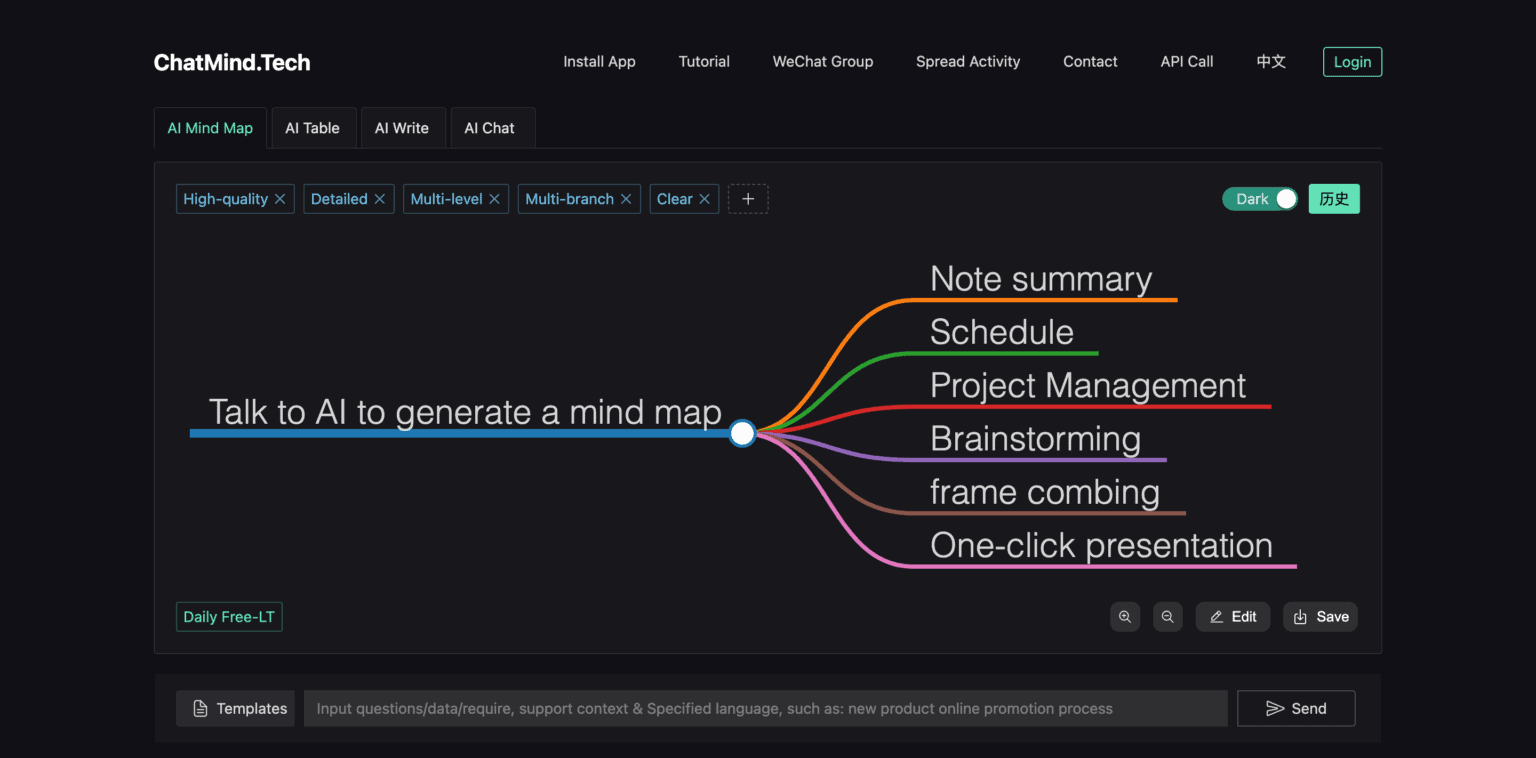
Task: Open the API Call page
Action: pyautogui.click(x=1187, y=62)
